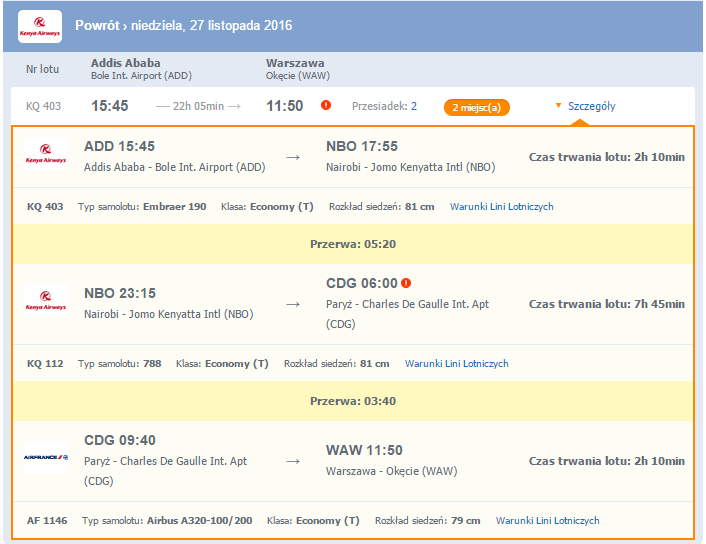This screenshot has width=706, height=544.
Task: Click the Szczegóły link
Action: pos(591,106)
